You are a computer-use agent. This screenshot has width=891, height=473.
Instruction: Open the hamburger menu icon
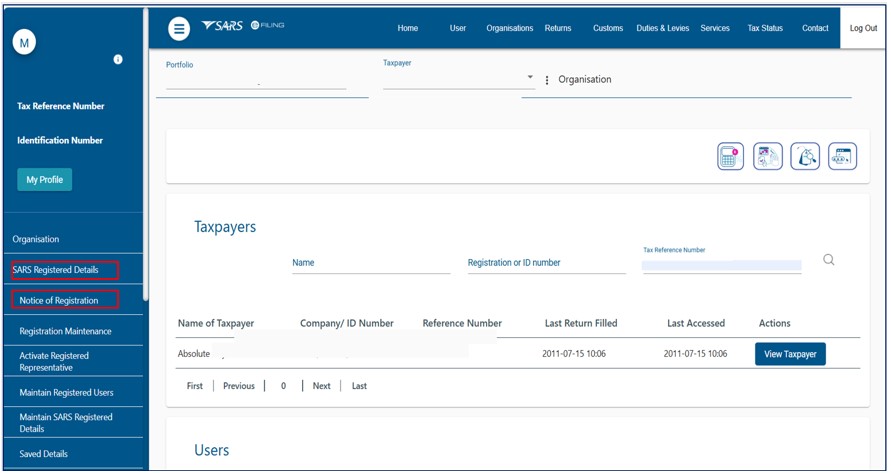179,28
